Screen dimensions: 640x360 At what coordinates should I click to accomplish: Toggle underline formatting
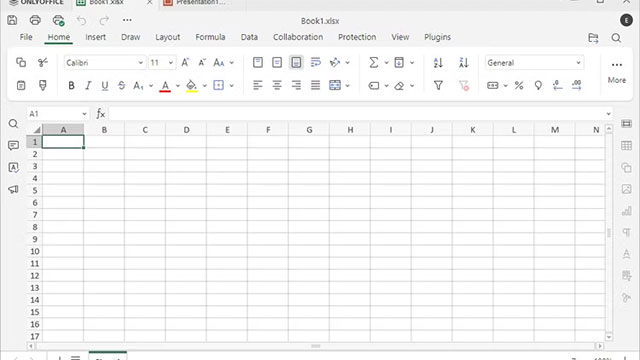[104, 85]
